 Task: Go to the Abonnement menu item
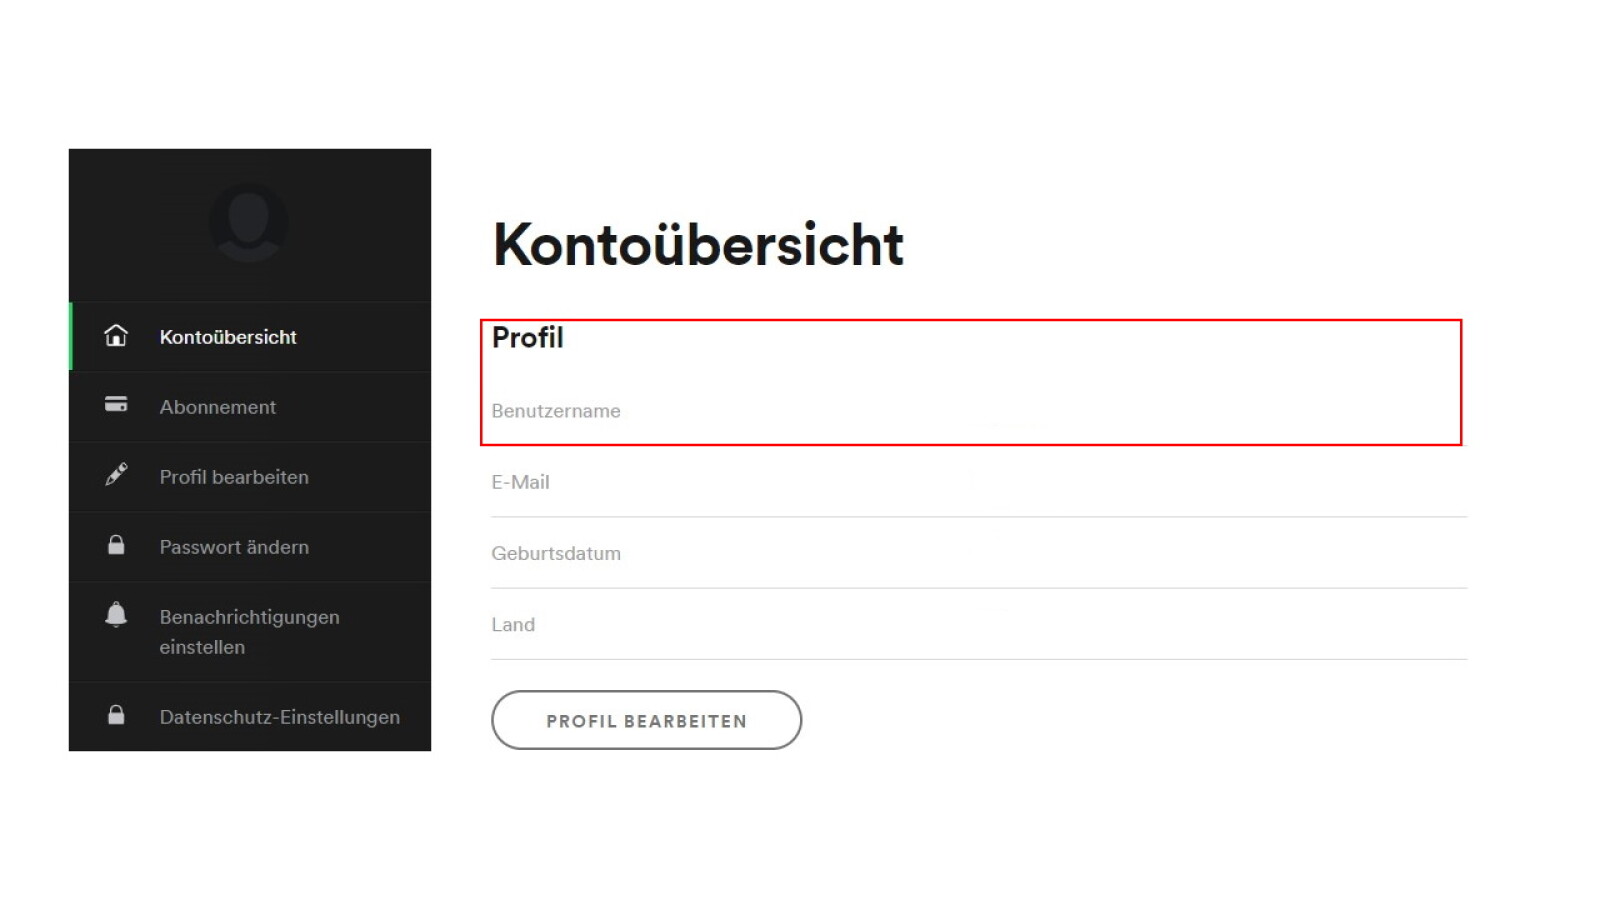tap(217, 407)
